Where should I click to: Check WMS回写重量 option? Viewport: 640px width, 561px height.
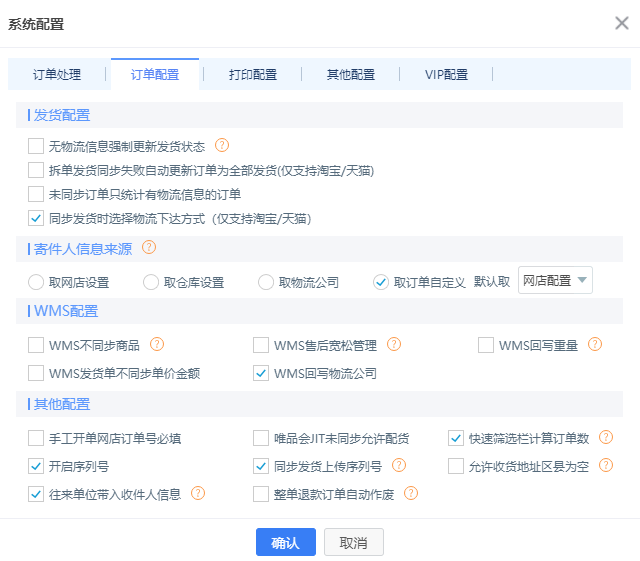coord(486,345)
